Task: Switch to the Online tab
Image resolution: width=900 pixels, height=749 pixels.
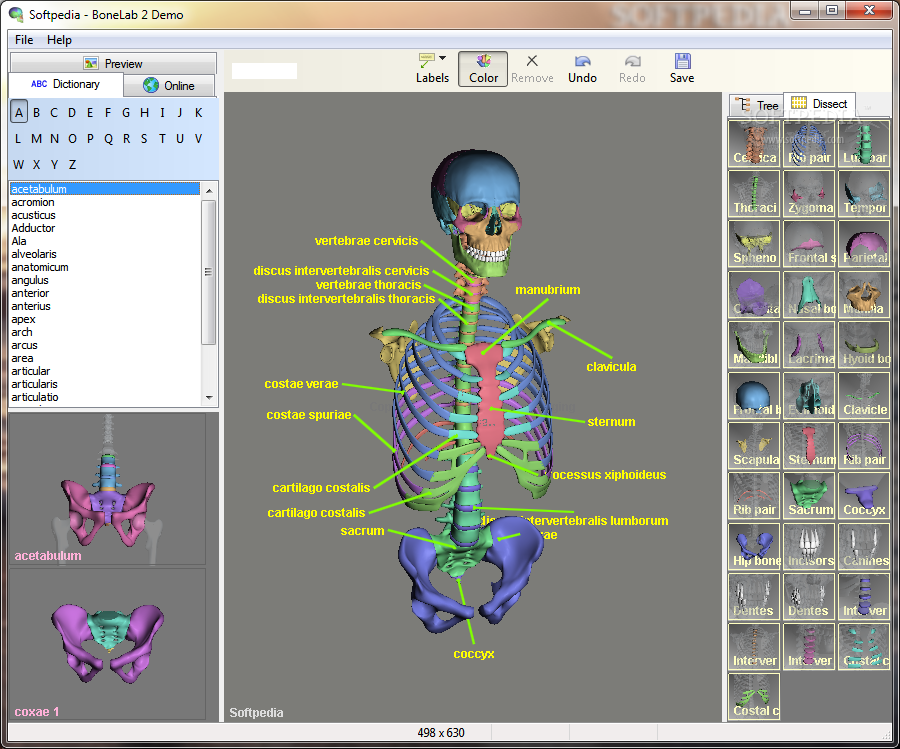Action: tap(169, 86)
